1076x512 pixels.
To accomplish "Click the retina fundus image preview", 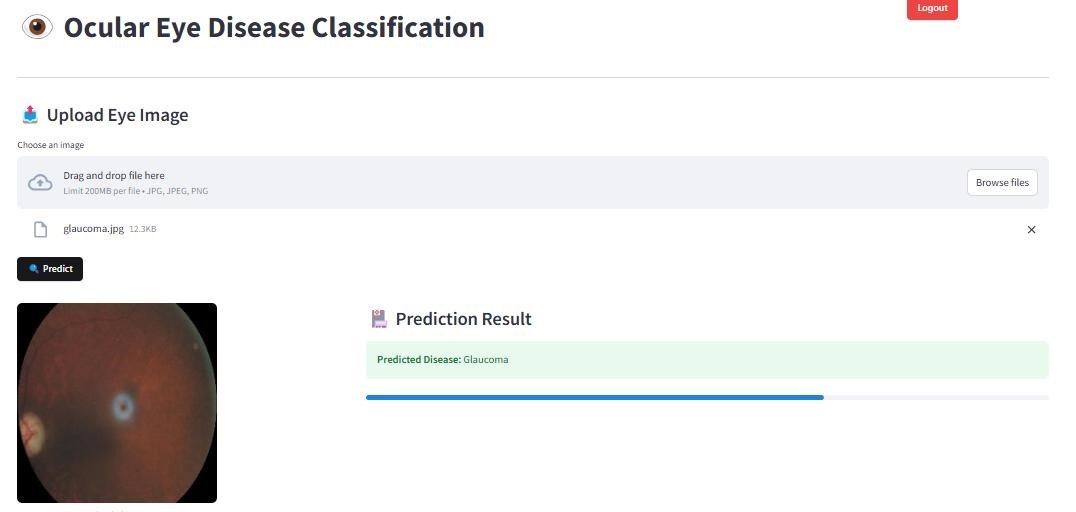I will [x=117, y=402].
